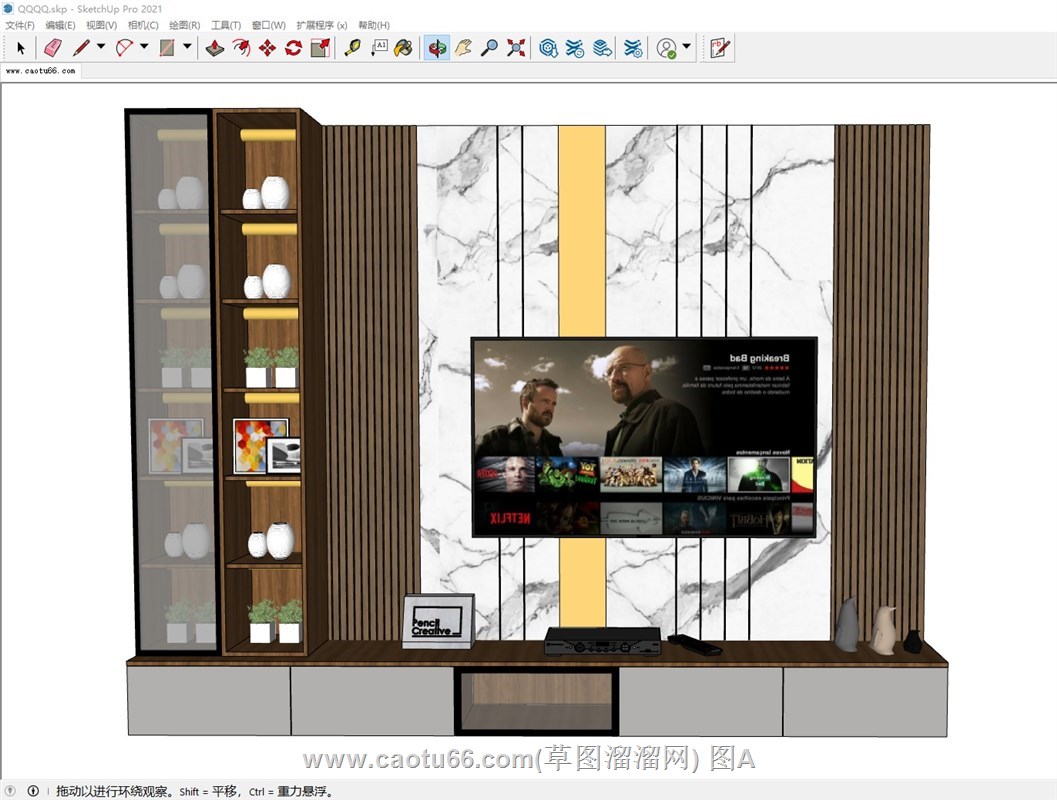The height and width of the screenshot is (800, 1057).
Task: Click the Zoom Extents icon
Action: (516, 47)
